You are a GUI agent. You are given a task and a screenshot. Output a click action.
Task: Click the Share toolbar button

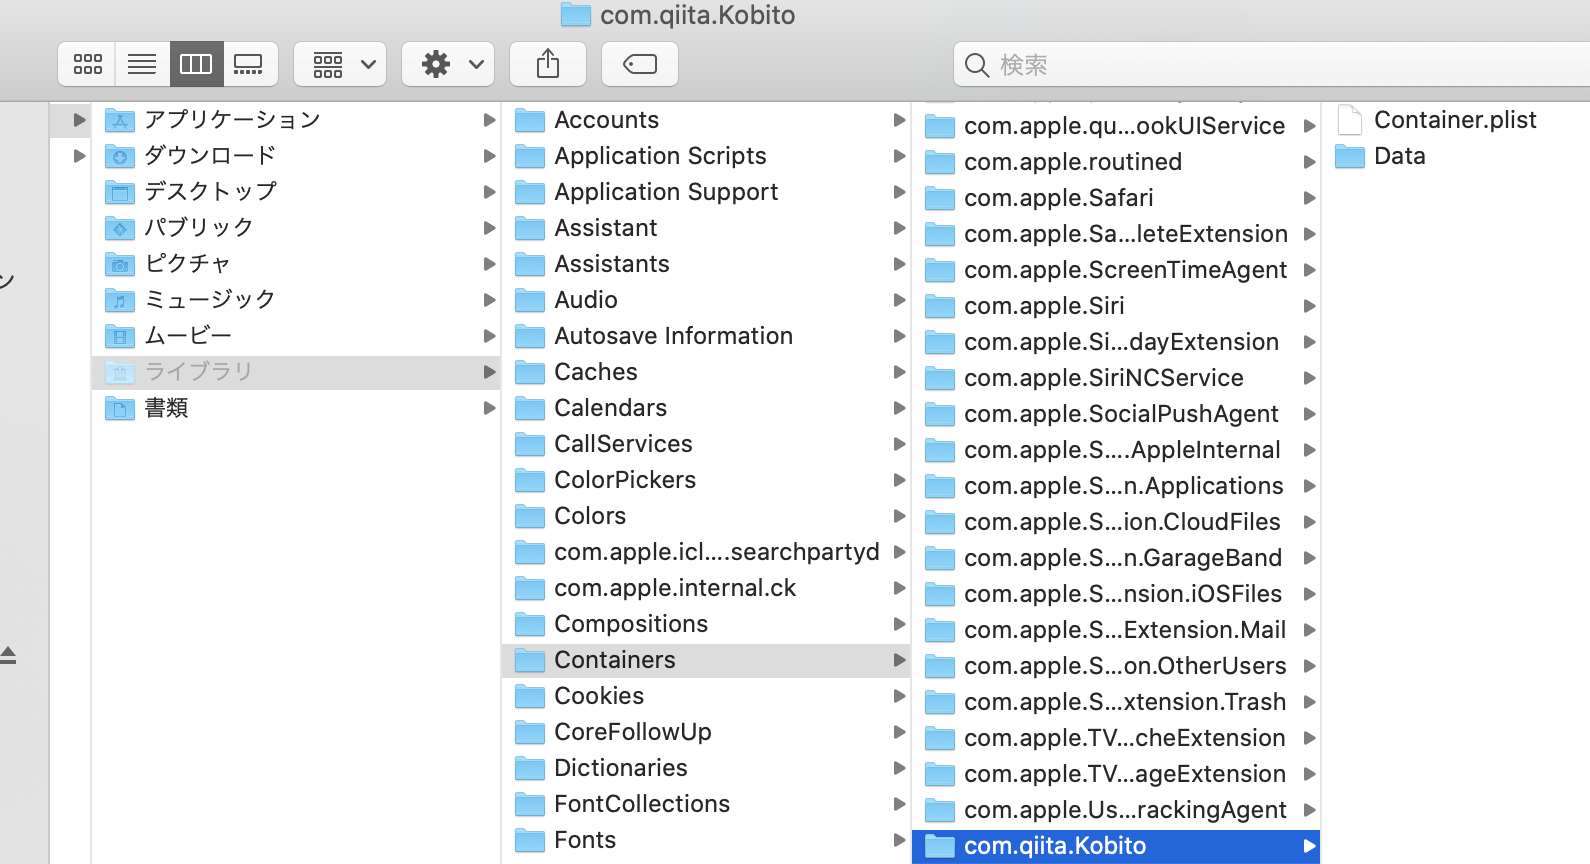click(548, 64)
